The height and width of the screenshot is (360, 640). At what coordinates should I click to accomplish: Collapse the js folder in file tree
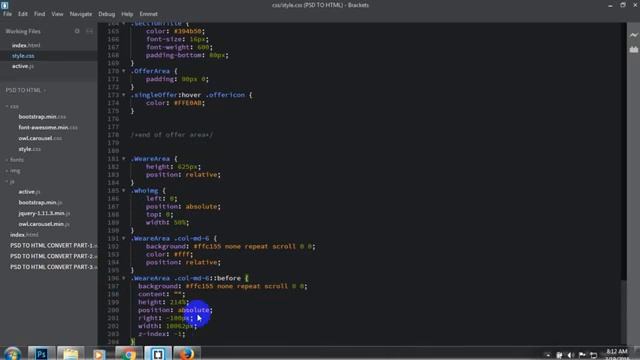(11, 181)
